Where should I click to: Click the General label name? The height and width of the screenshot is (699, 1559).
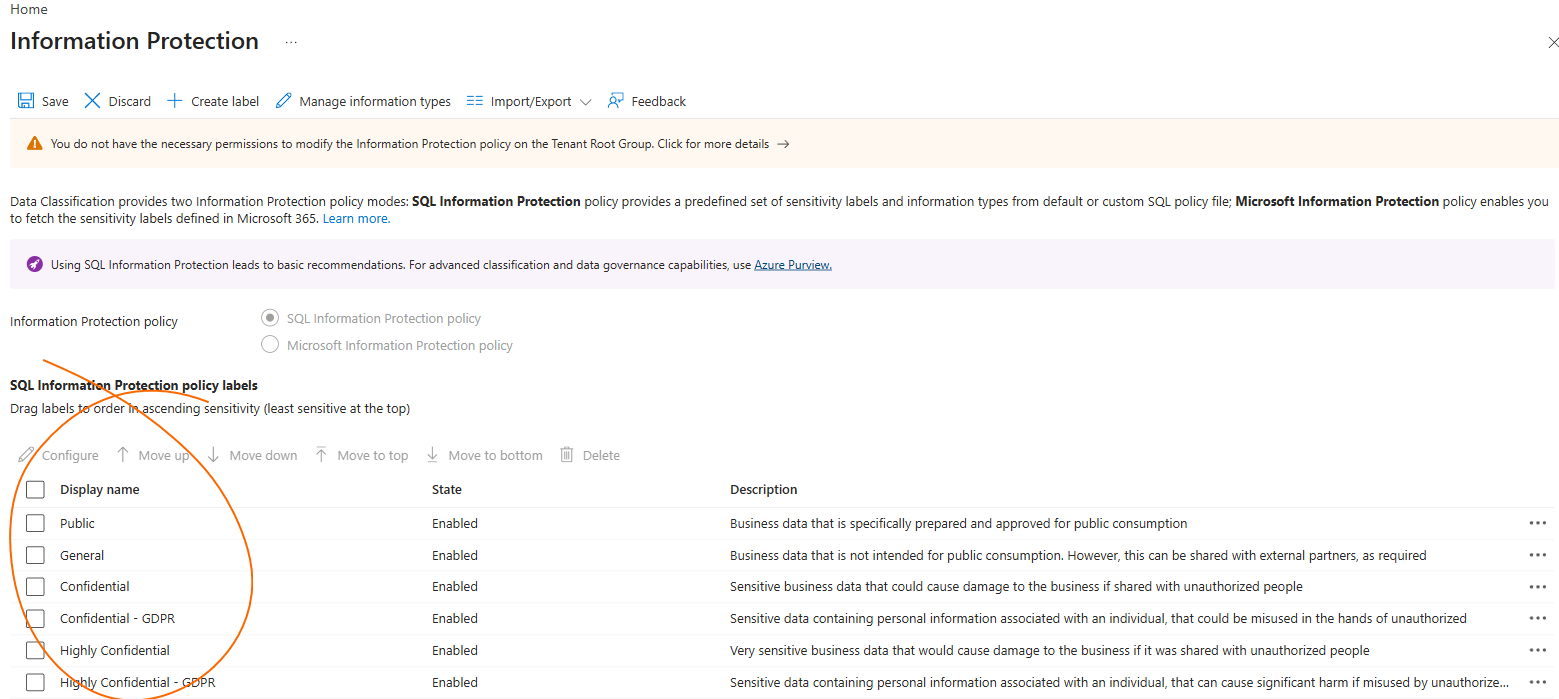[x=82, y=555]
